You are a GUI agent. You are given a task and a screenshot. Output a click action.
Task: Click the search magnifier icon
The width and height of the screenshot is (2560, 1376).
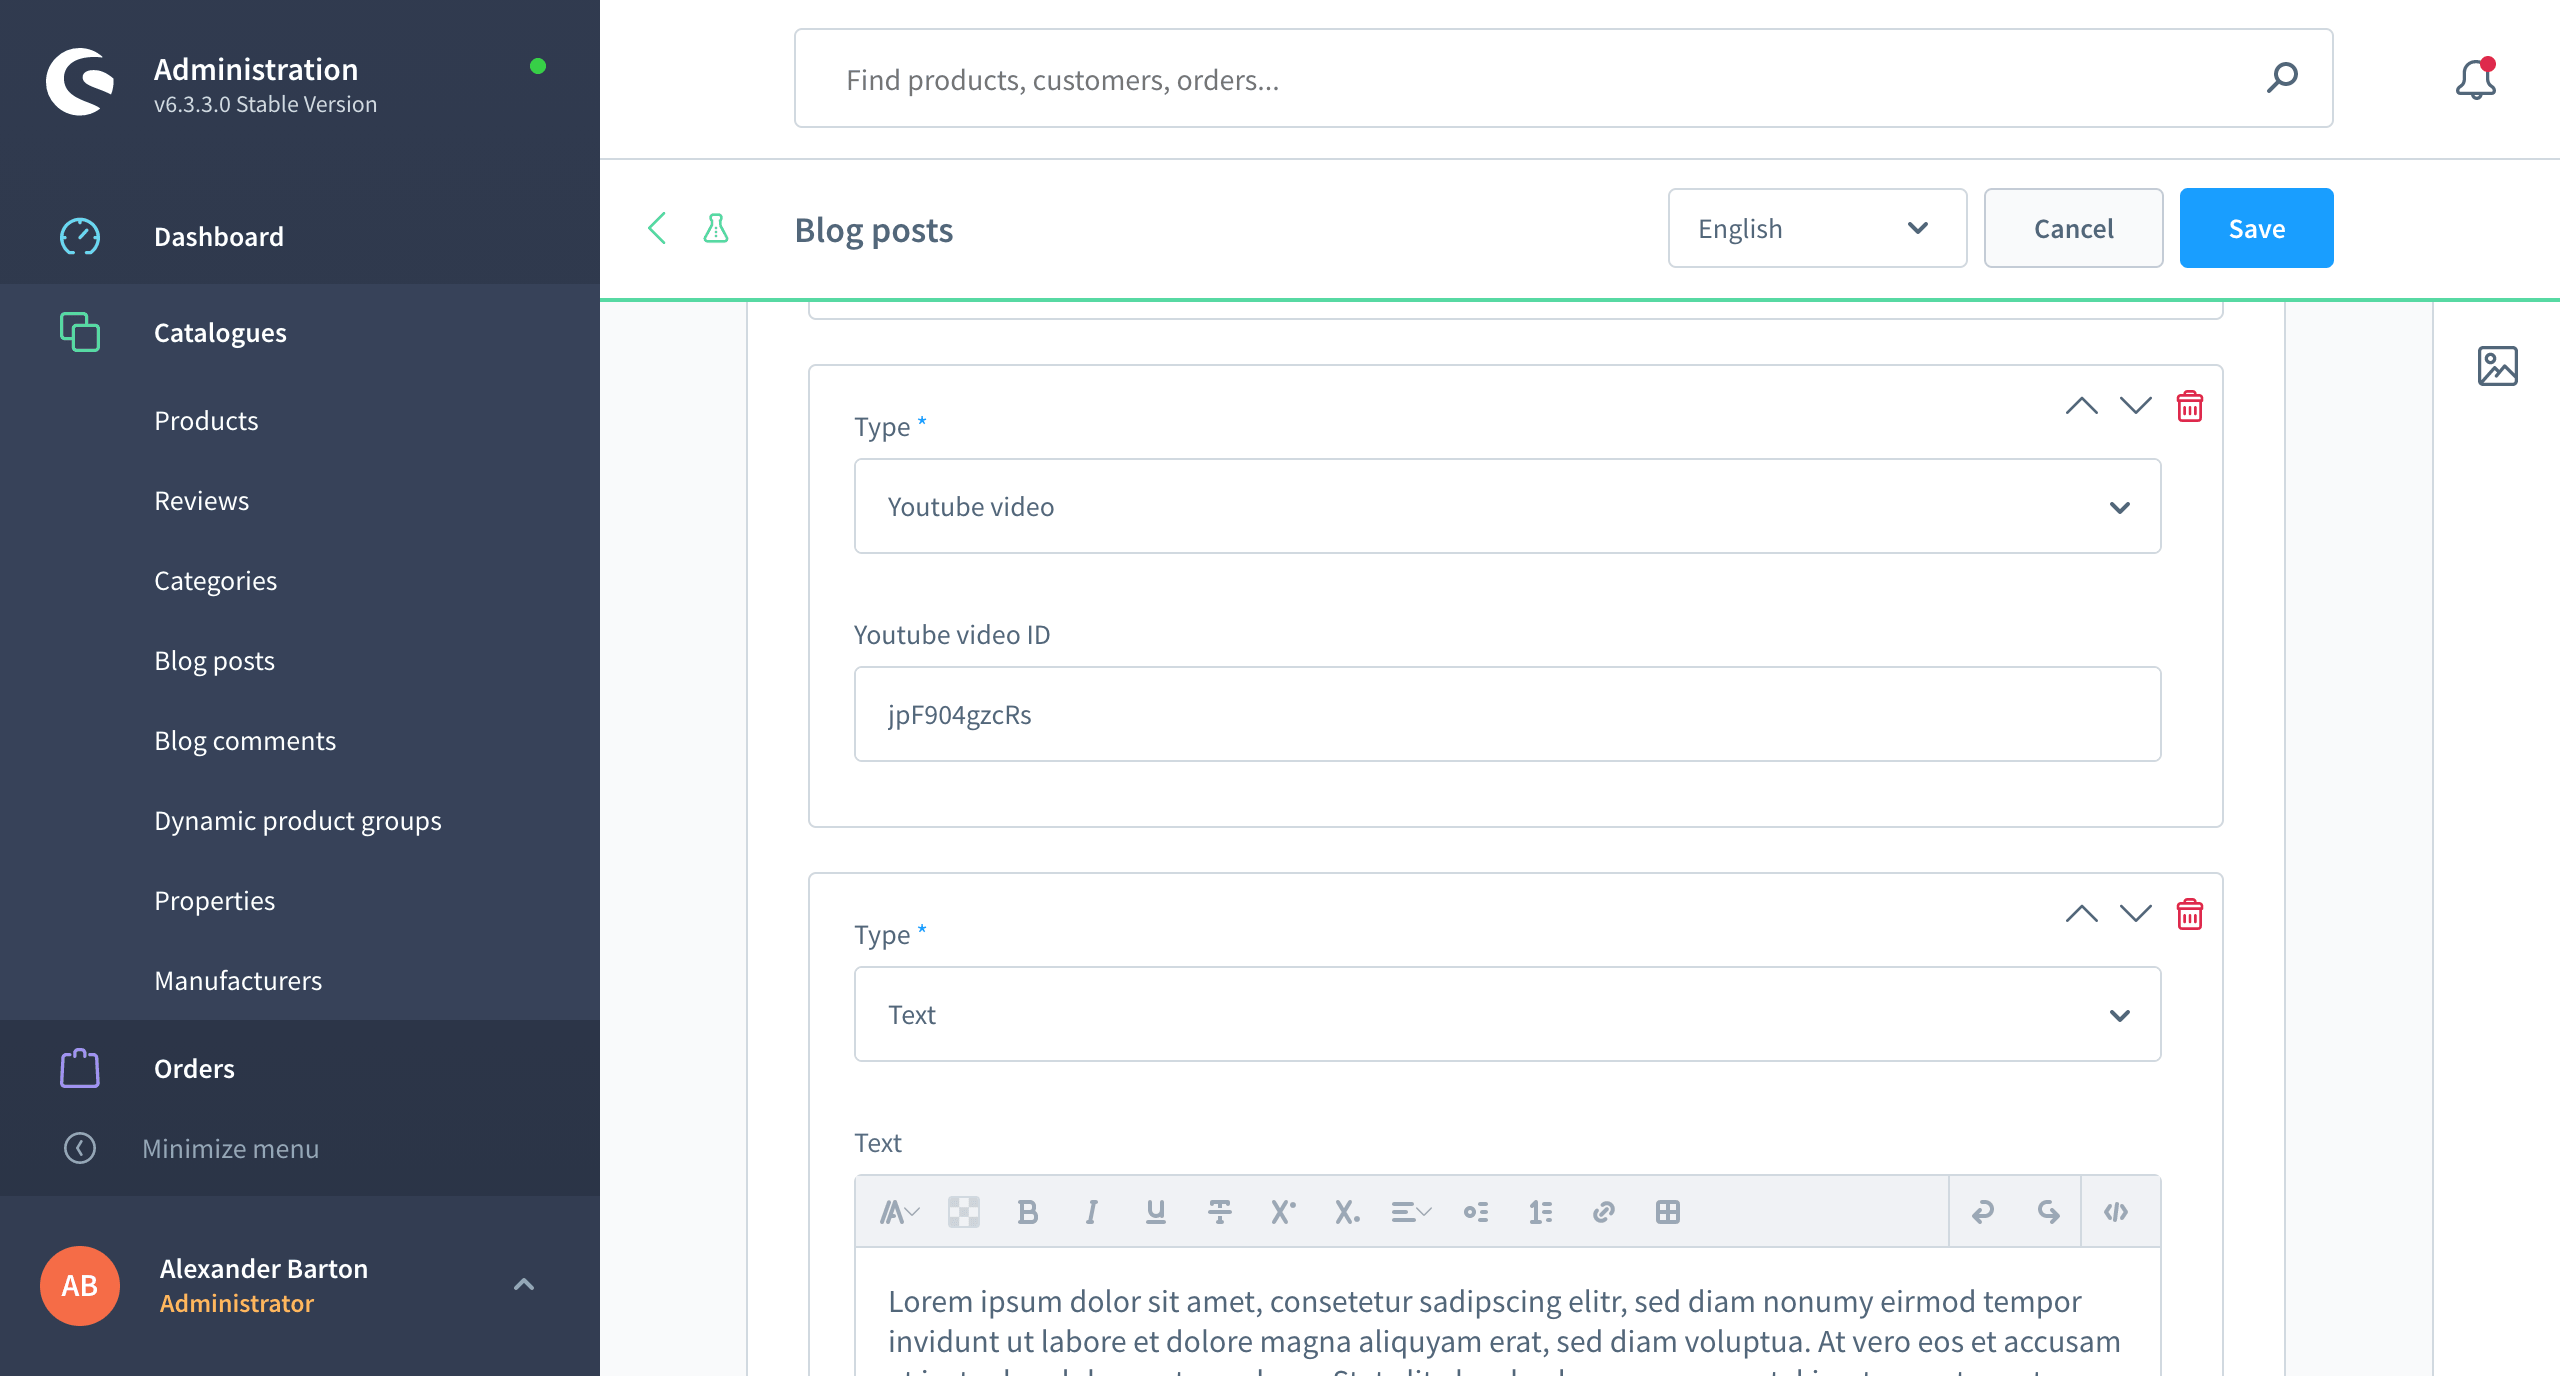tap(2282, 78)
